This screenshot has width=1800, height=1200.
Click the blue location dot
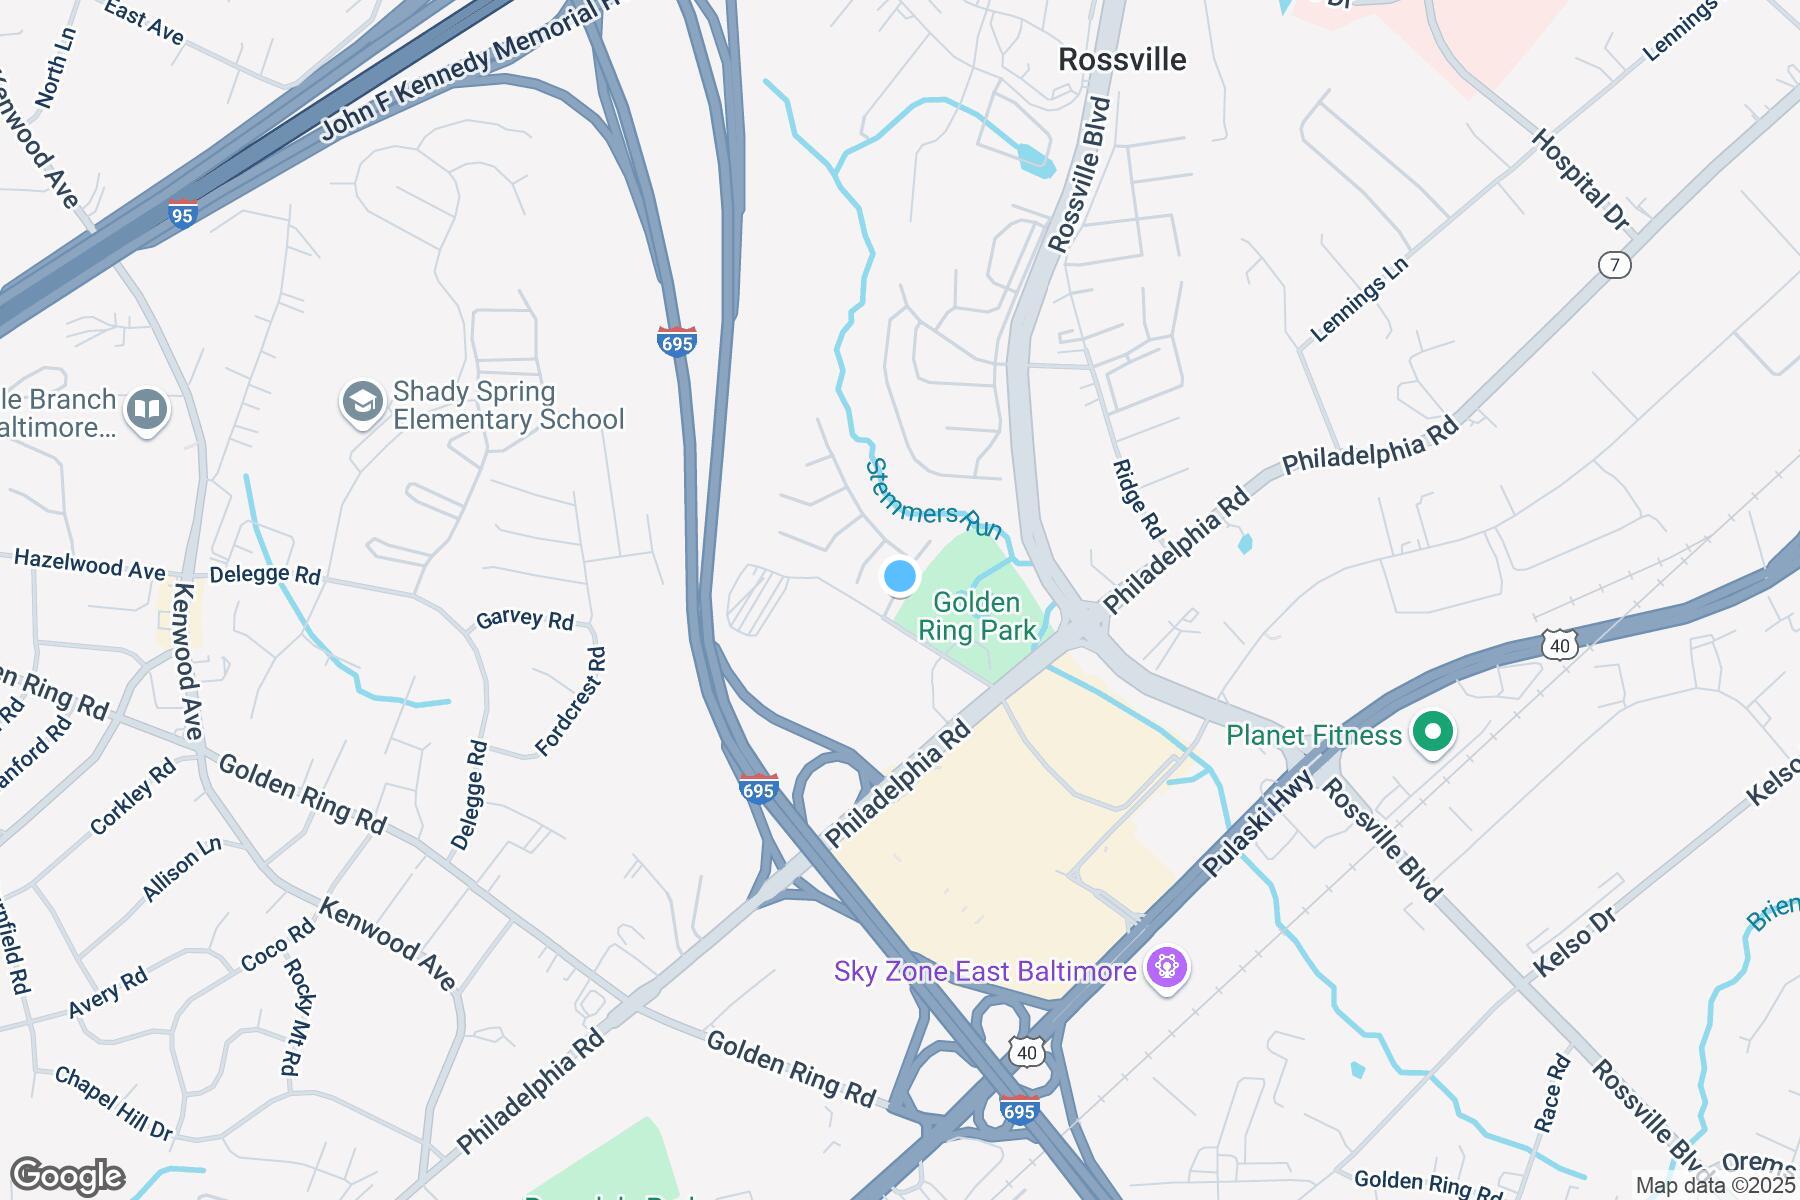pyautogui.click(x=900, y=576)
